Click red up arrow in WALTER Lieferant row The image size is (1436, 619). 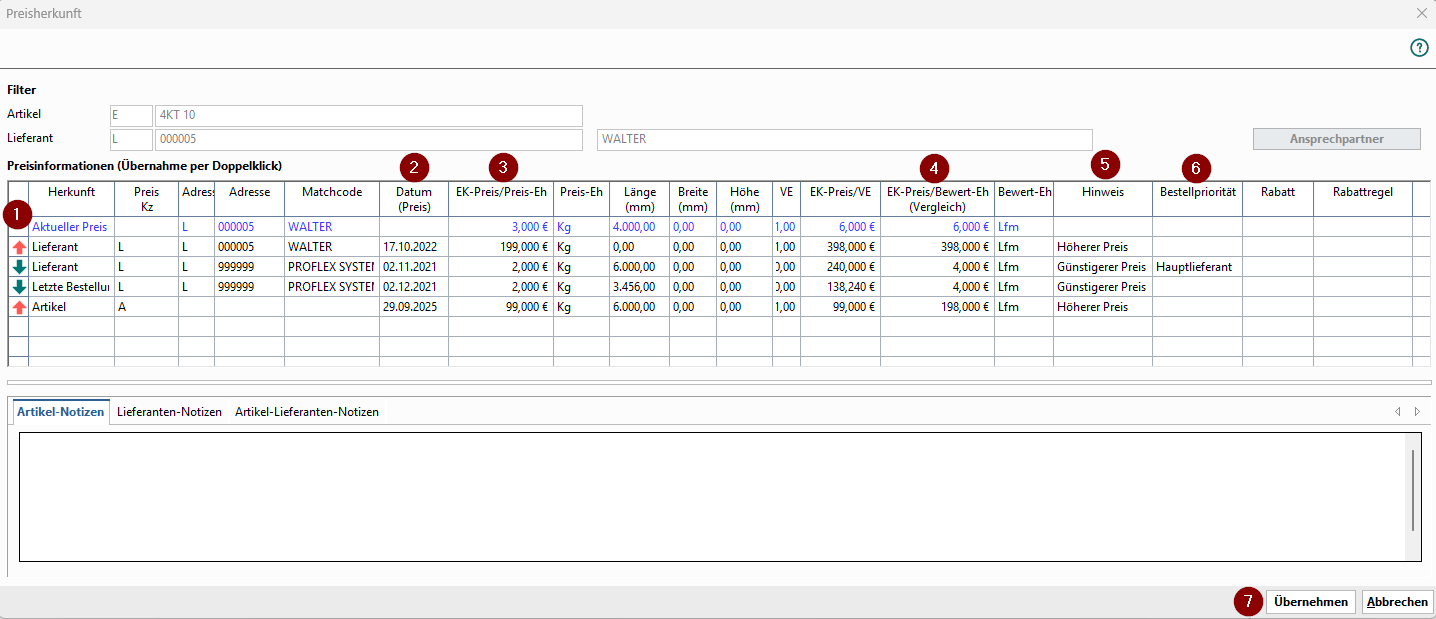(19, 247)
